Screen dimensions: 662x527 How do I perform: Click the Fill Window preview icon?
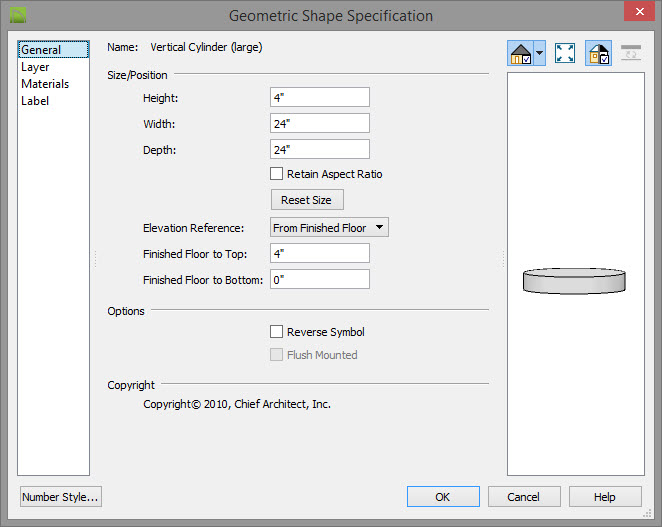(x=565, y=53)
